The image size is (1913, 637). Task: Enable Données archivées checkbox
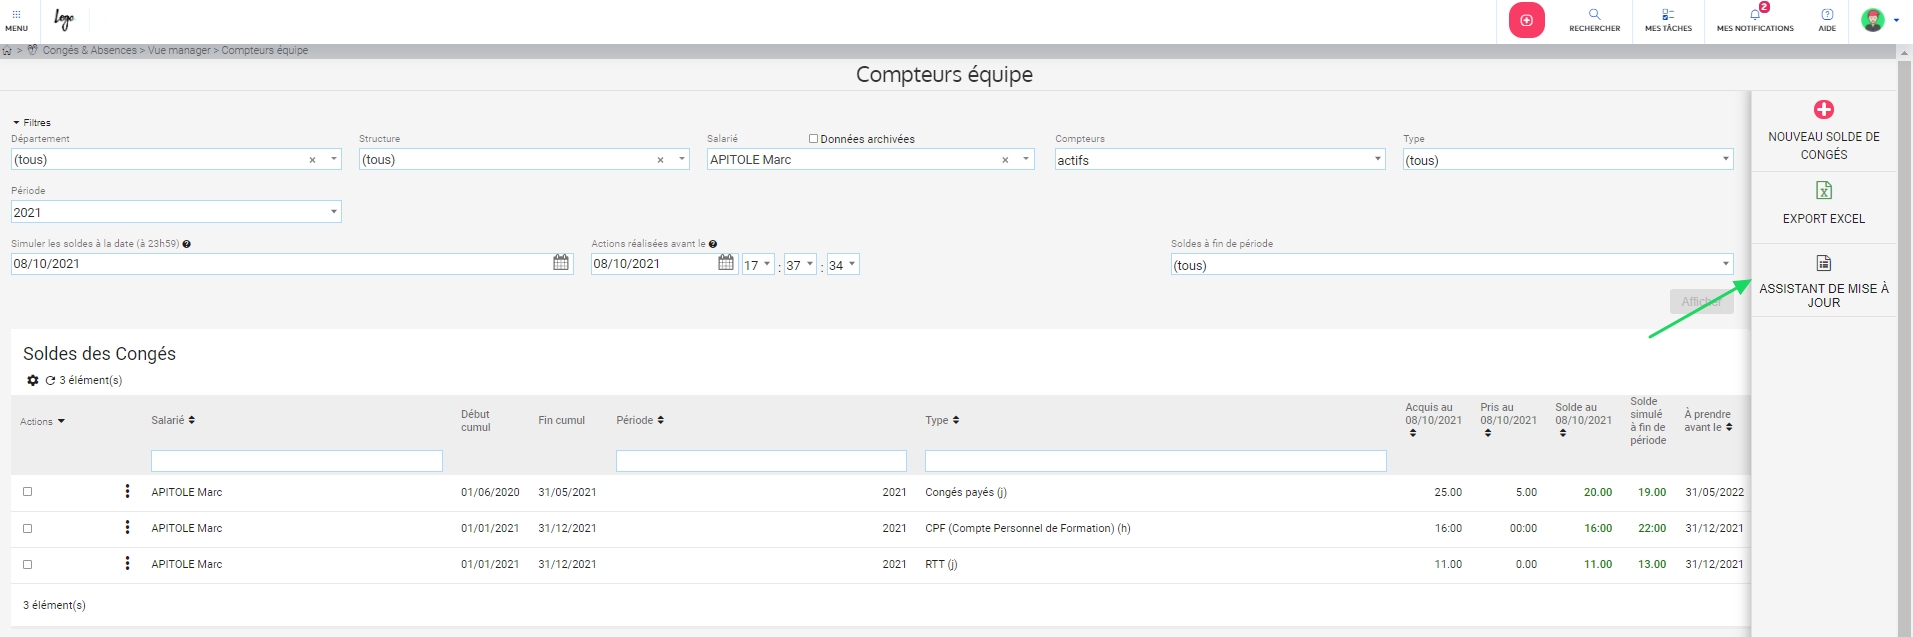[x=813, y=139]
